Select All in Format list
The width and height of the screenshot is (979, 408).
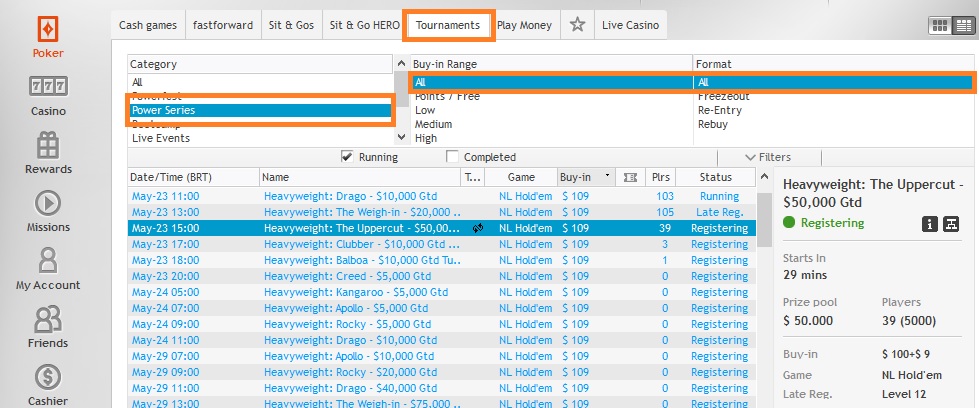[834, 82]
